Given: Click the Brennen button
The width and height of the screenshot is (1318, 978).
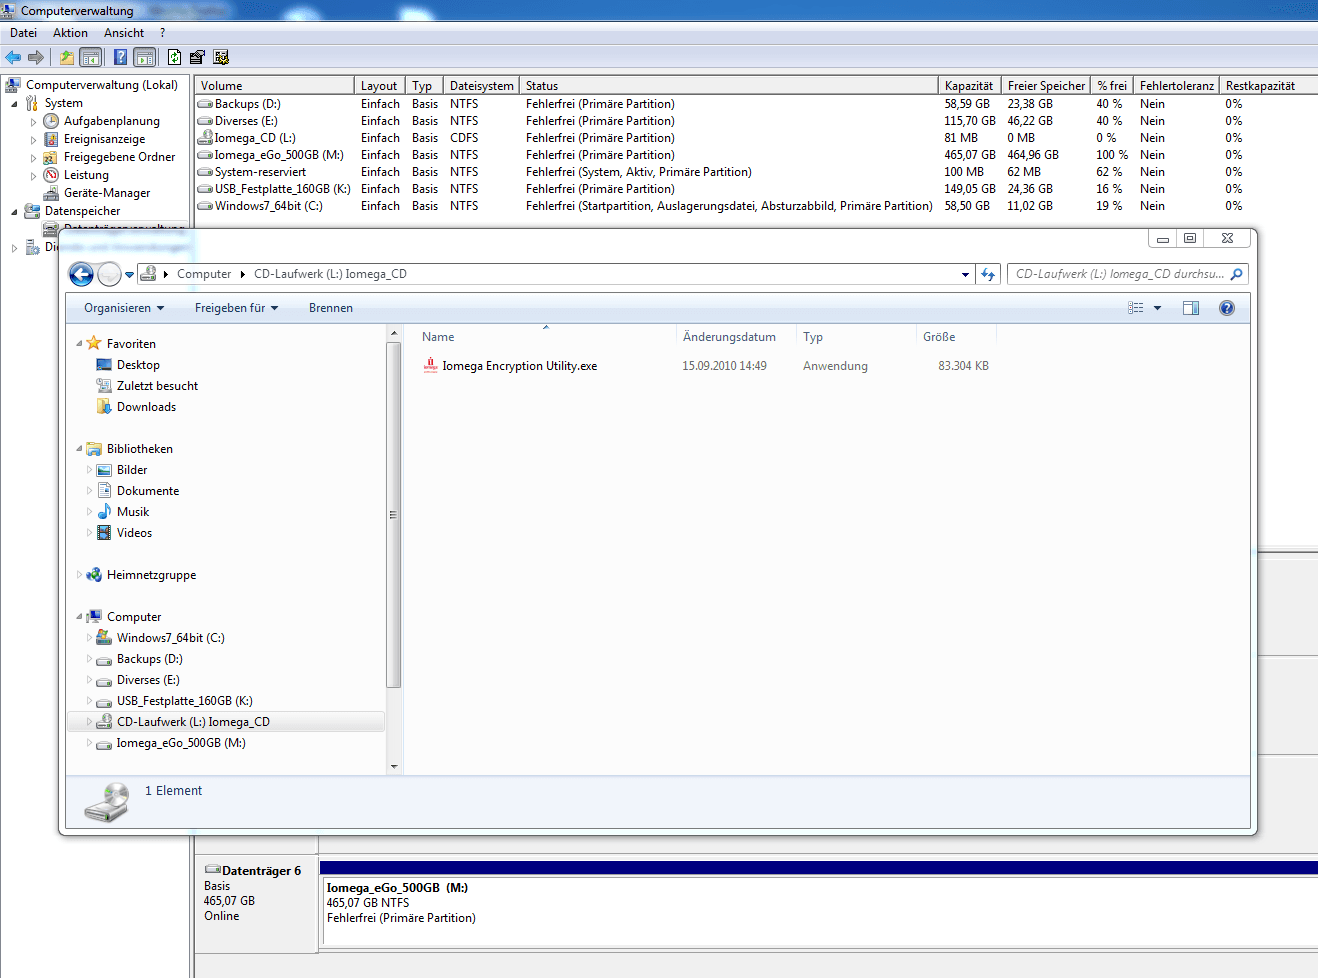Looking at the screenshot, I should 331,308.
